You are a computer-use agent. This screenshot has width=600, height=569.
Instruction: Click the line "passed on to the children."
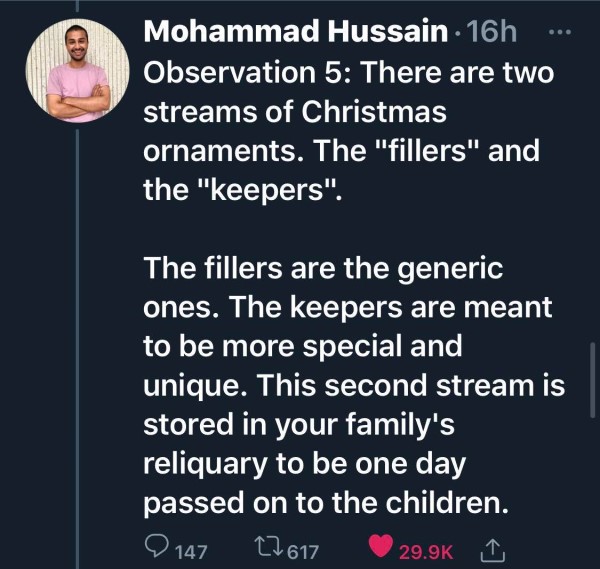tap(327, 502)
